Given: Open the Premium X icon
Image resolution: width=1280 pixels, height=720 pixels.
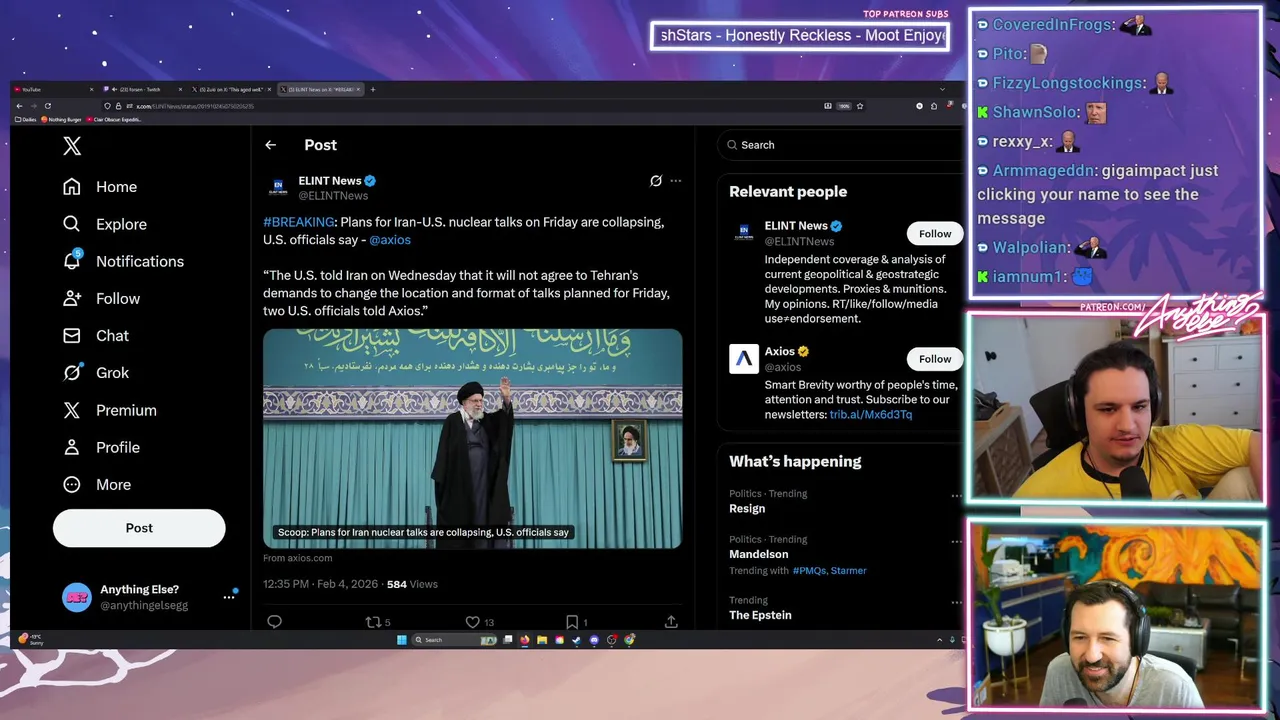Looking at the screenshot, I should [x=72, y=410].
